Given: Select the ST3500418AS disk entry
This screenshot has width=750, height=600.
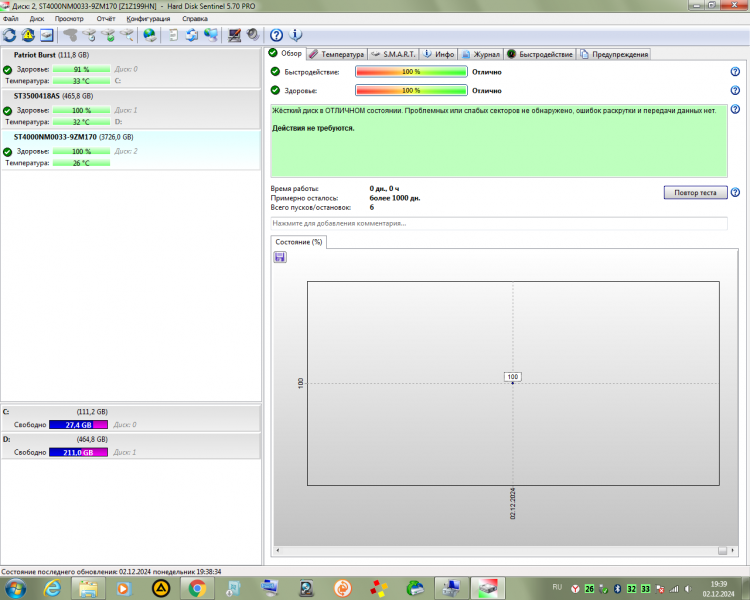Looking at the screenshot, I should (x=131, y=109).
